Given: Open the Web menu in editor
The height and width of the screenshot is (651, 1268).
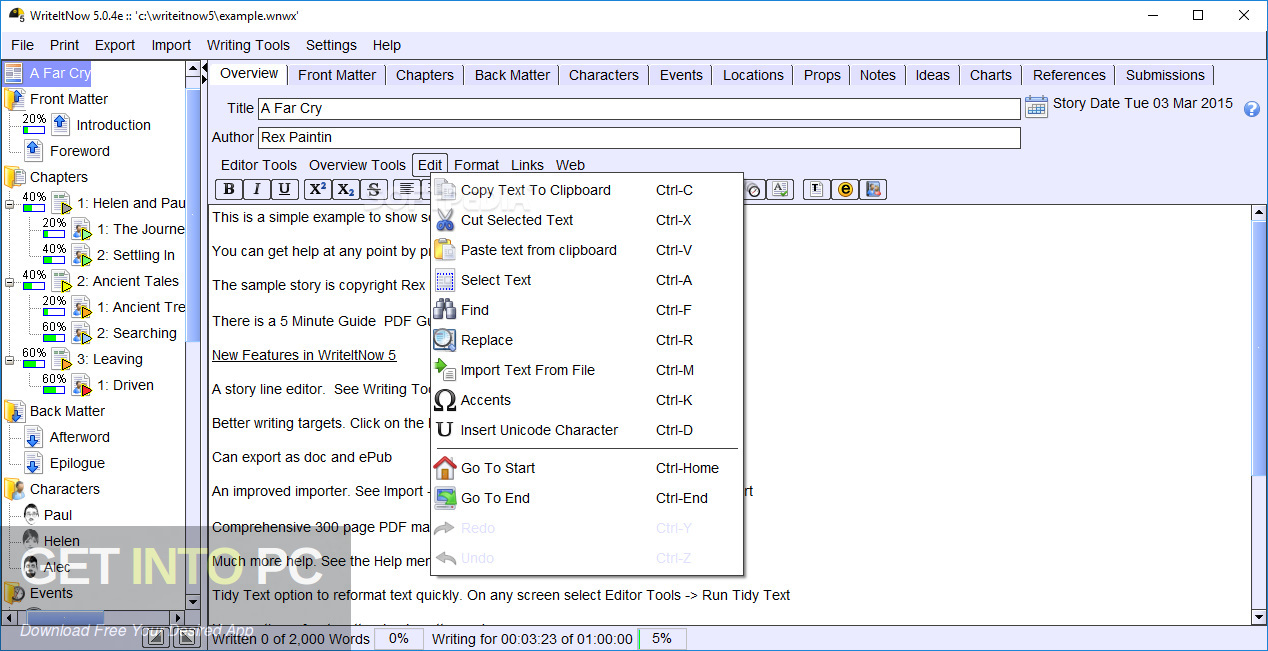Looking at the screenshot, I should point(570,165).
